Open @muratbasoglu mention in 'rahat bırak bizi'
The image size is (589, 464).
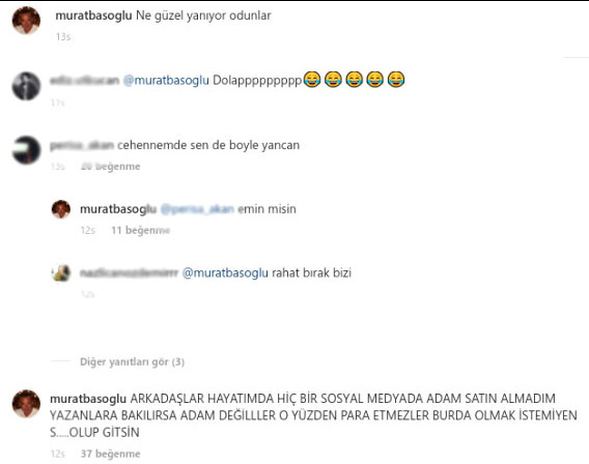225,273
